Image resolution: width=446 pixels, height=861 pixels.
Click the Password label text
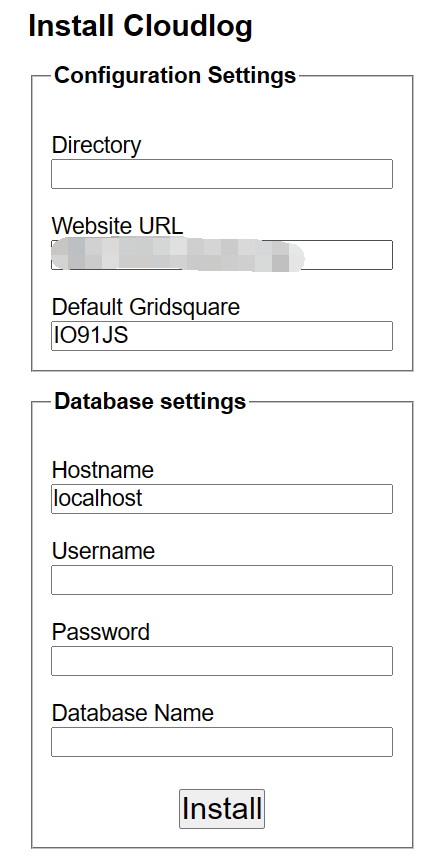[x=101, y=632]
